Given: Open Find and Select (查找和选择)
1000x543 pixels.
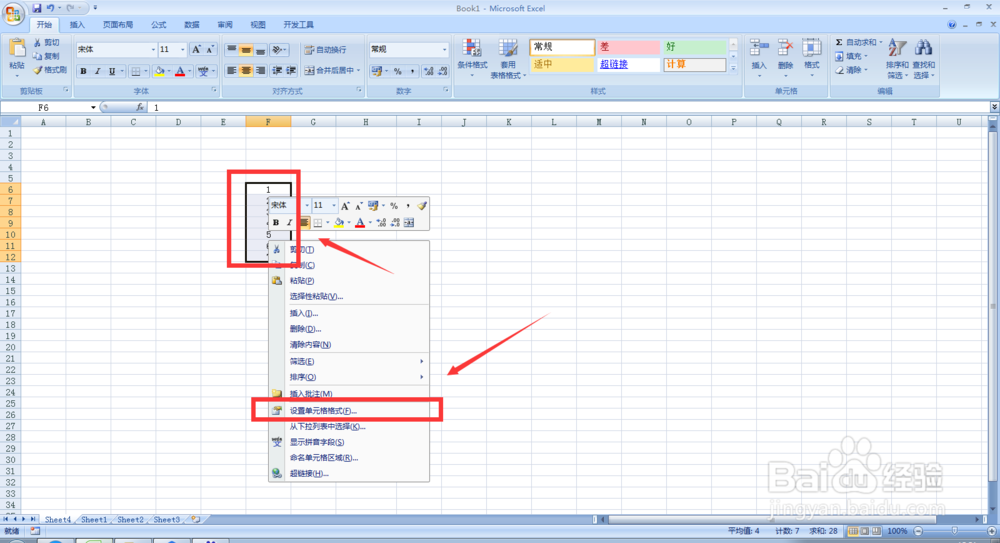Looking at the screenshot, I should point(923,59).
